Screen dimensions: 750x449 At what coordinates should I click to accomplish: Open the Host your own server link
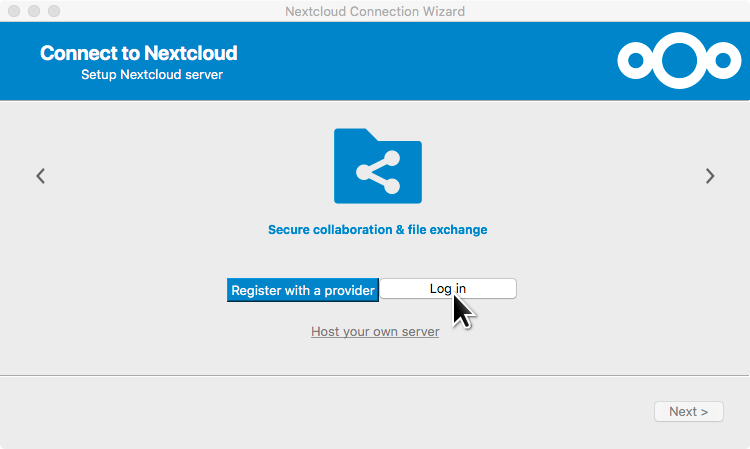click(x=375, y=331)
